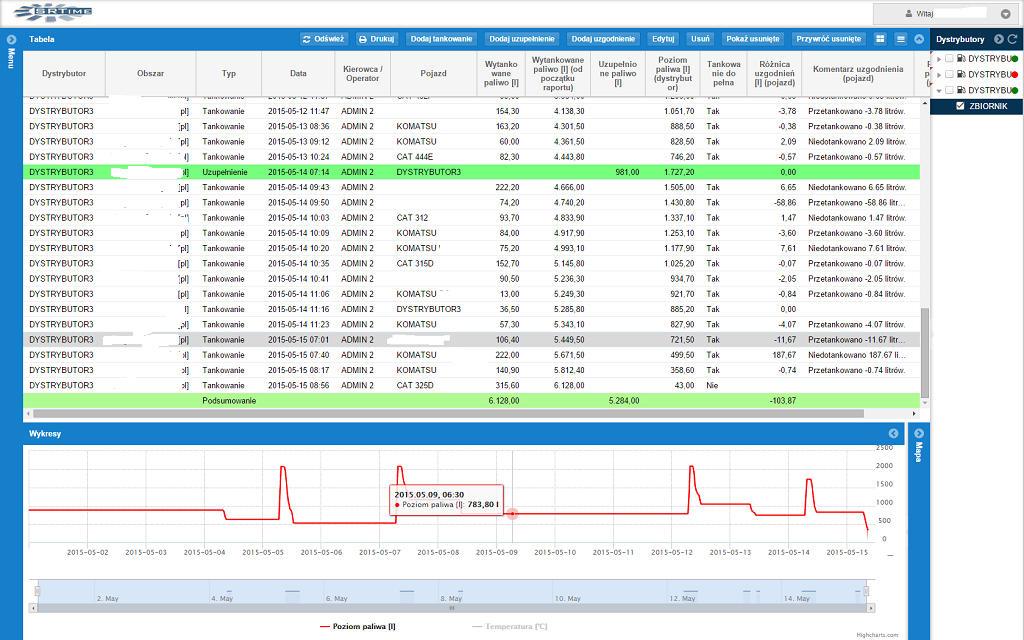
Task: Click Dodaj tankowanie button
Action: (x=441, y=39)
